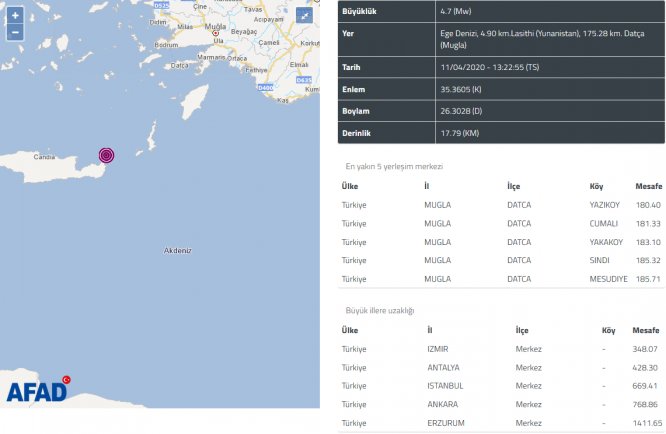Select the Yer location description text

pyautogui.click(x=542, y=39)
